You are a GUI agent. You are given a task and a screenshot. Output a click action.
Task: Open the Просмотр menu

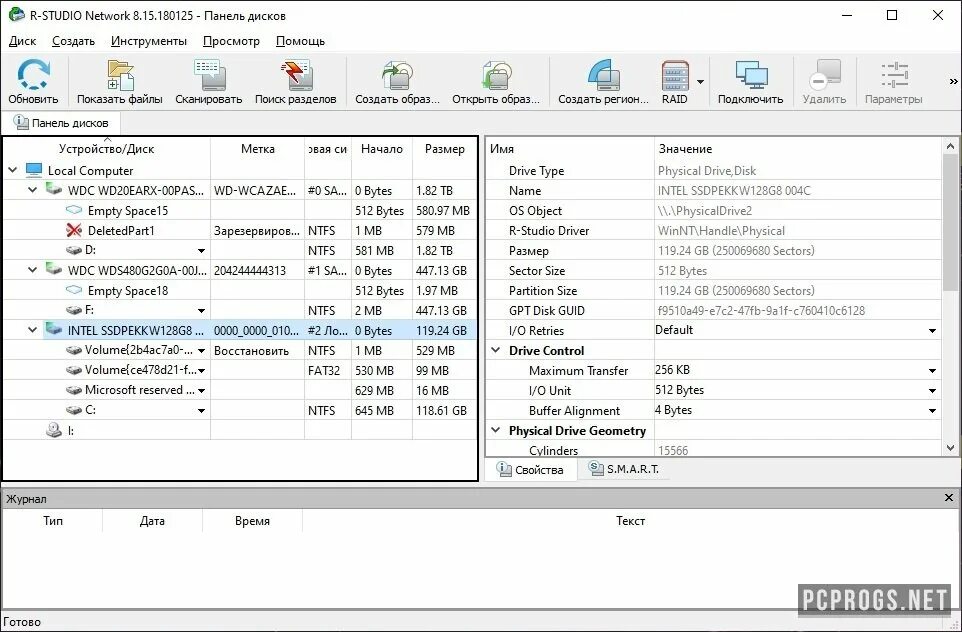pos(231,41)
